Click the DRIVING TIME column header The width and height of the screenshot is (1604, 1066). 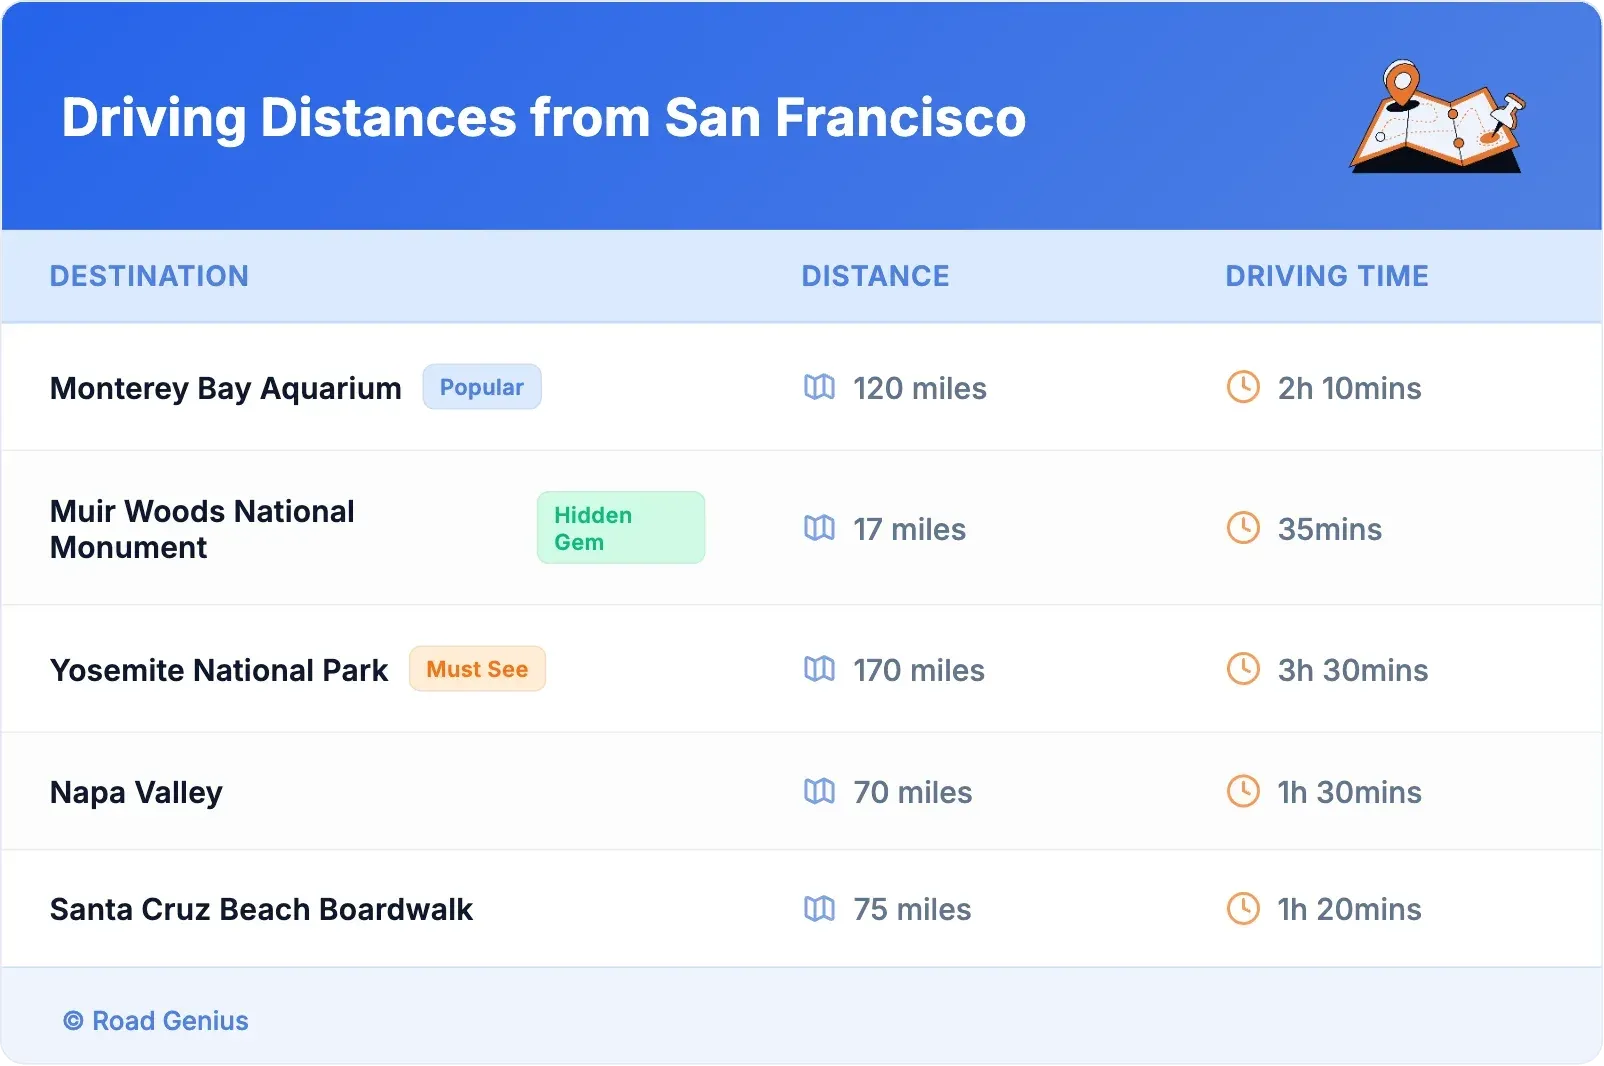point(1327,276)
